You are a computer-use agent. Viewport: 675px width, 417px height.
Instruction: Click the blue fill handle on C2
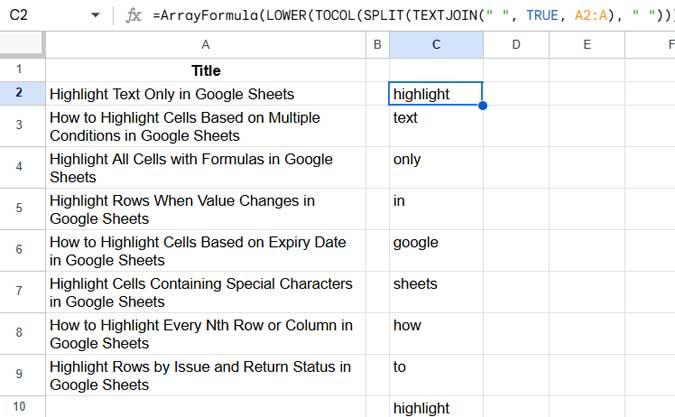[x=483, y=105]
